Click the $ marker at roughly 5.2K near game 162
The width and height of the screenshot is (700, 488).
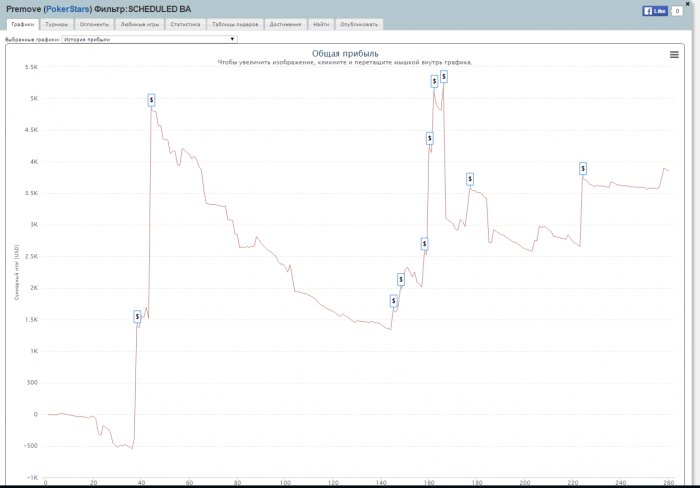point(434,81)
